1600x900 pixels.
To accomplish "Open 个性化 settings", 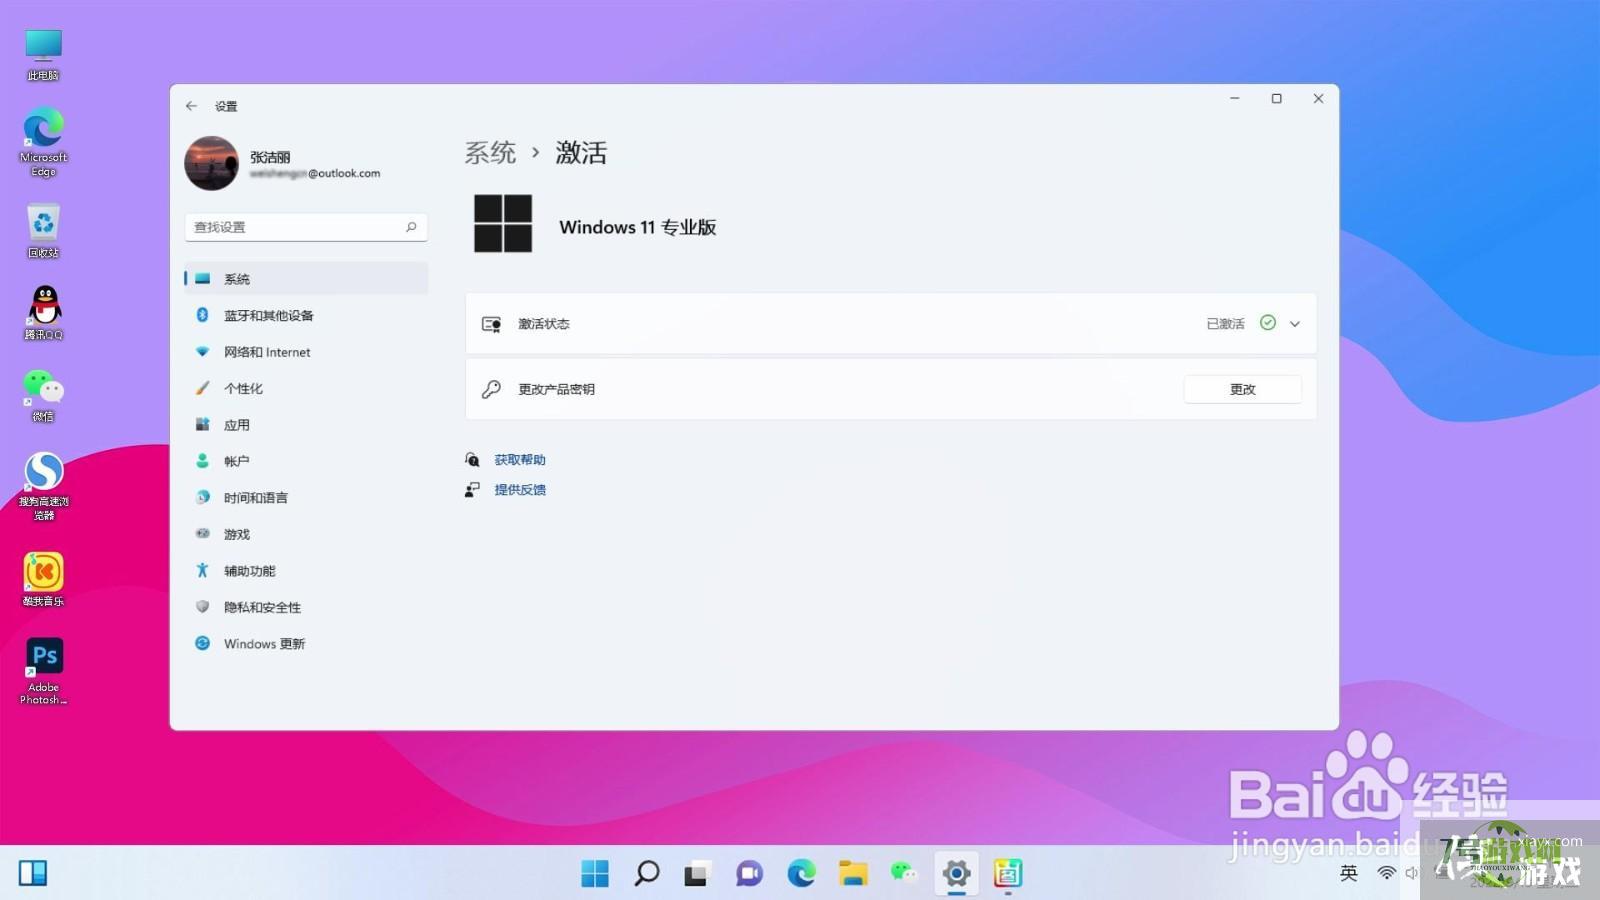I will coord(306,388).
